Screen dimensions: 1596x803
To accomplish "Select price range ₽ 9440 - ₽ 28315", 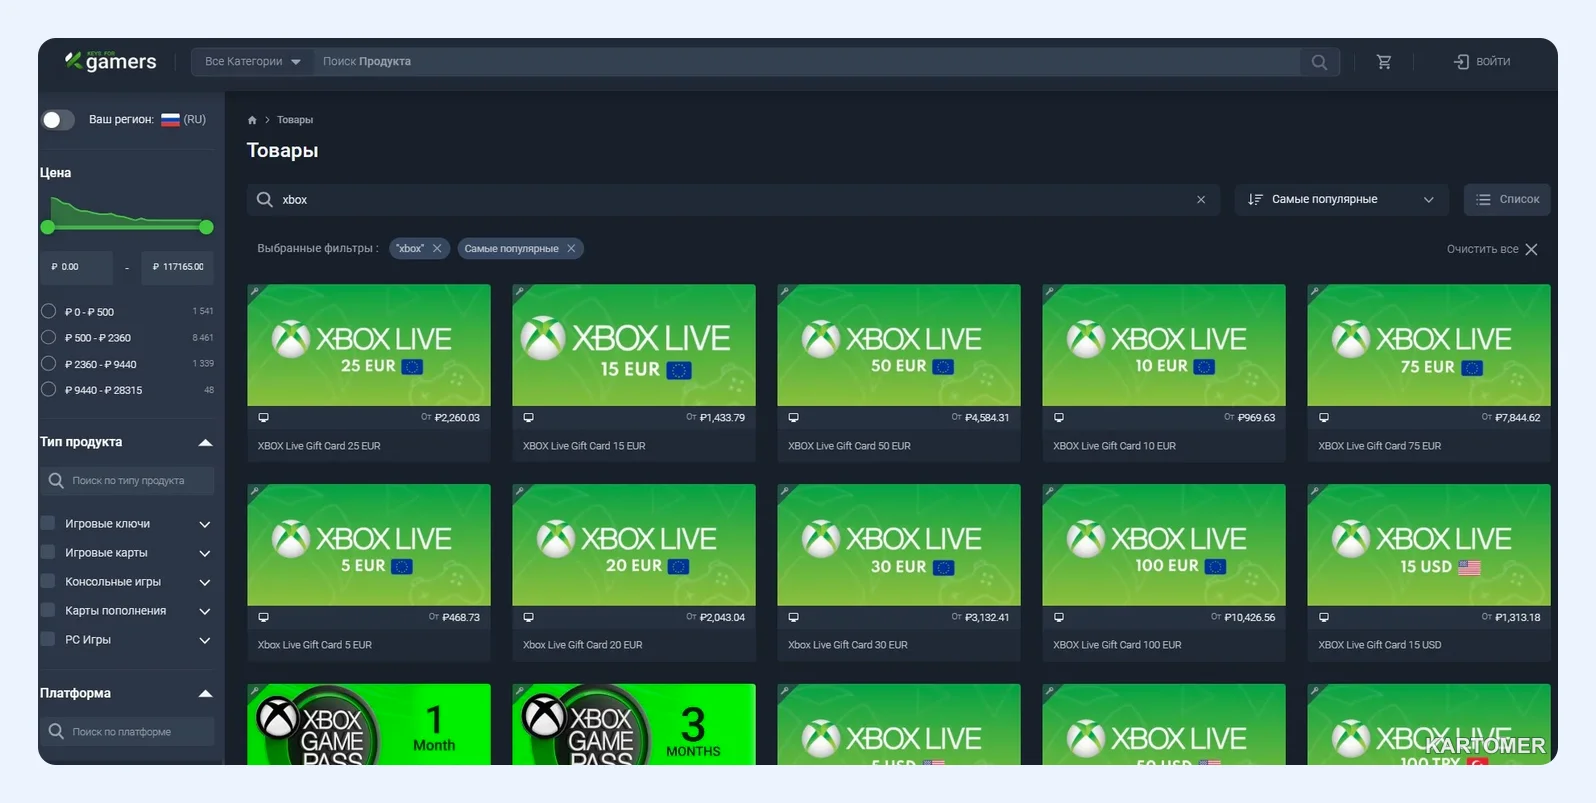I will point(48,390).
